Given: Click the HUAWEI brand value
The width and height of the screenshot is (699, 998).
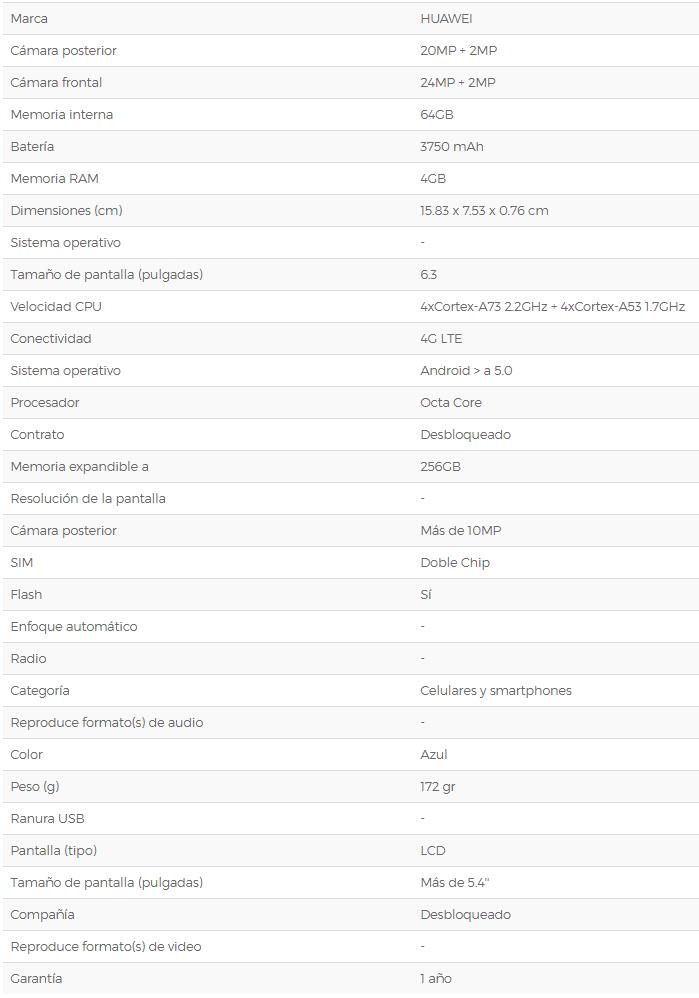Looking at the screenshot, I should click(x=446, y=19).
